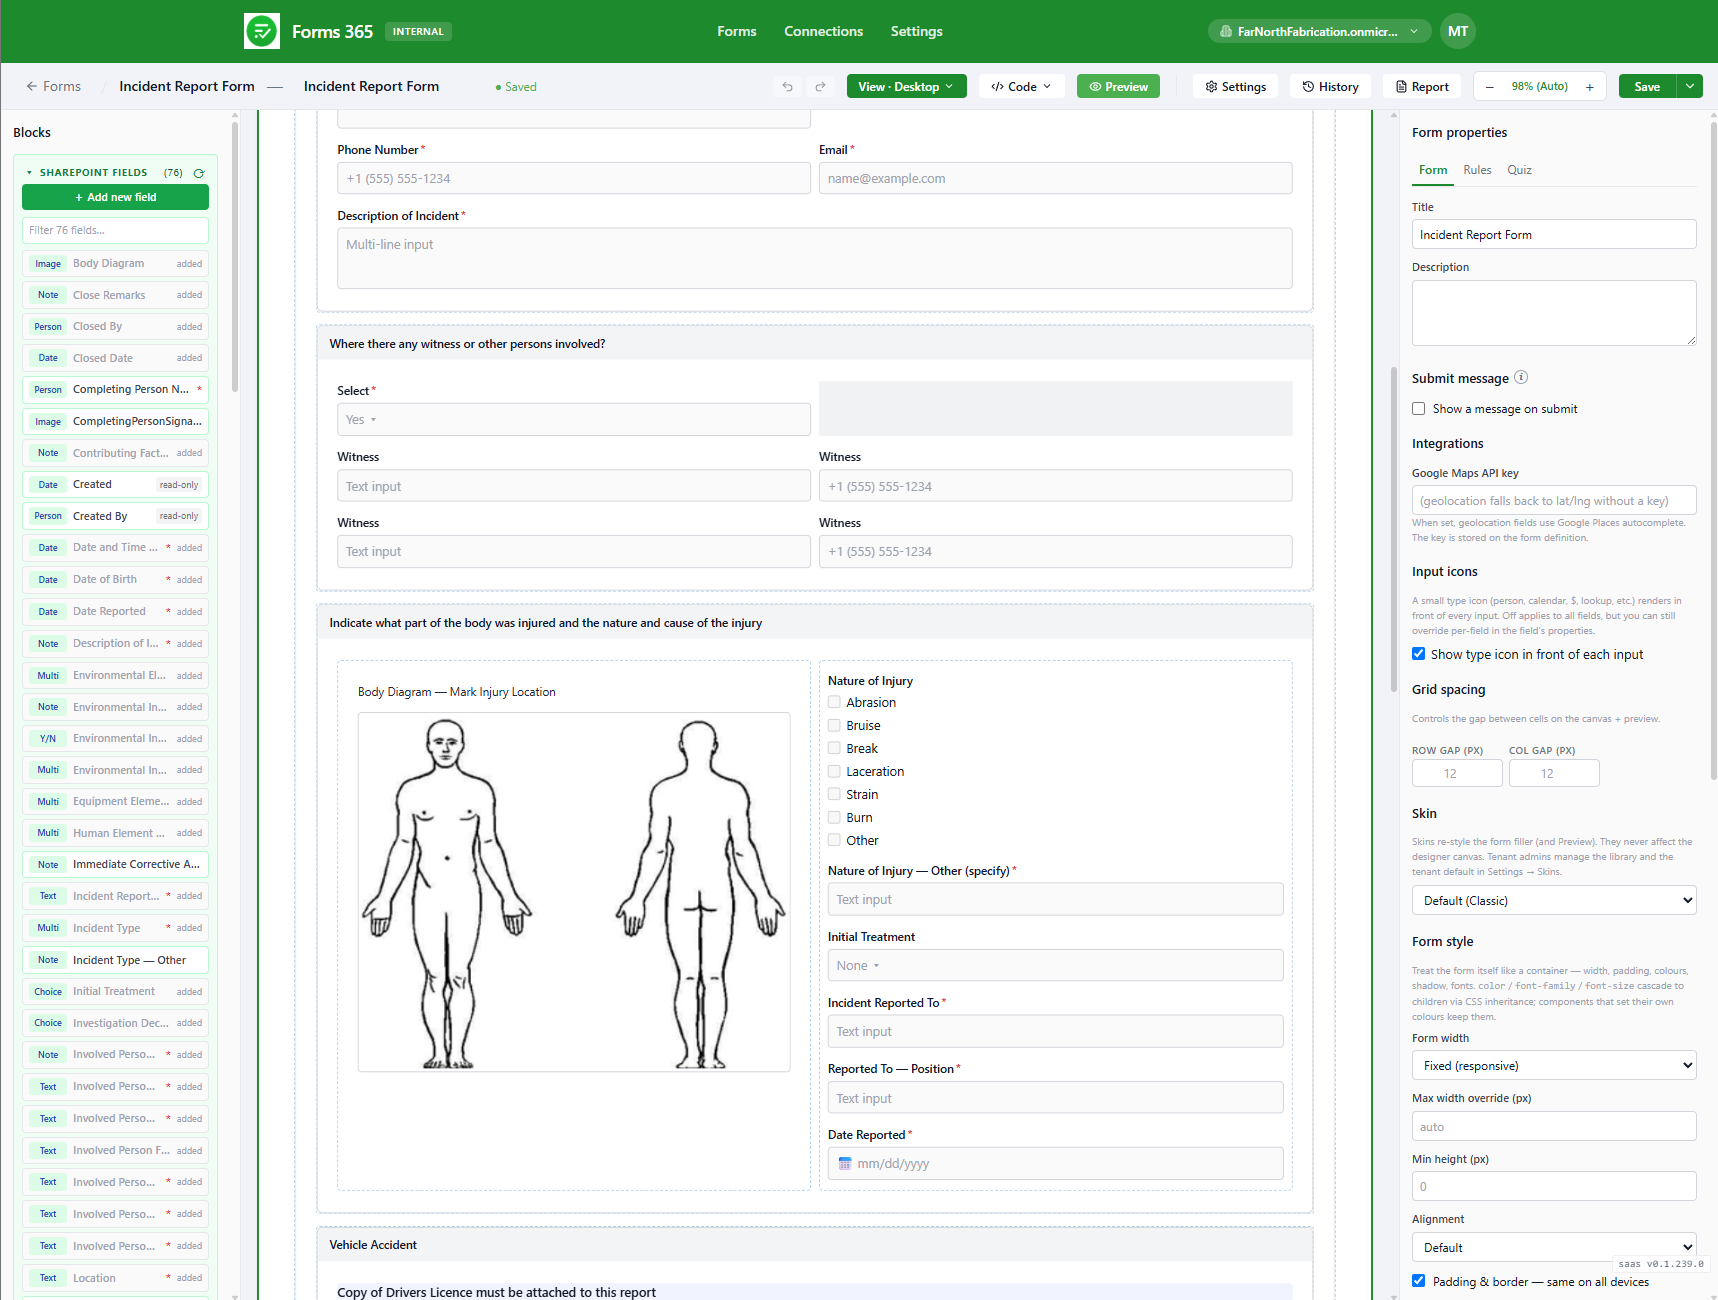This screenshot has width=1718, height=1300.
Task: Open the Select Yes dropdown
Action: pos(574,419)
